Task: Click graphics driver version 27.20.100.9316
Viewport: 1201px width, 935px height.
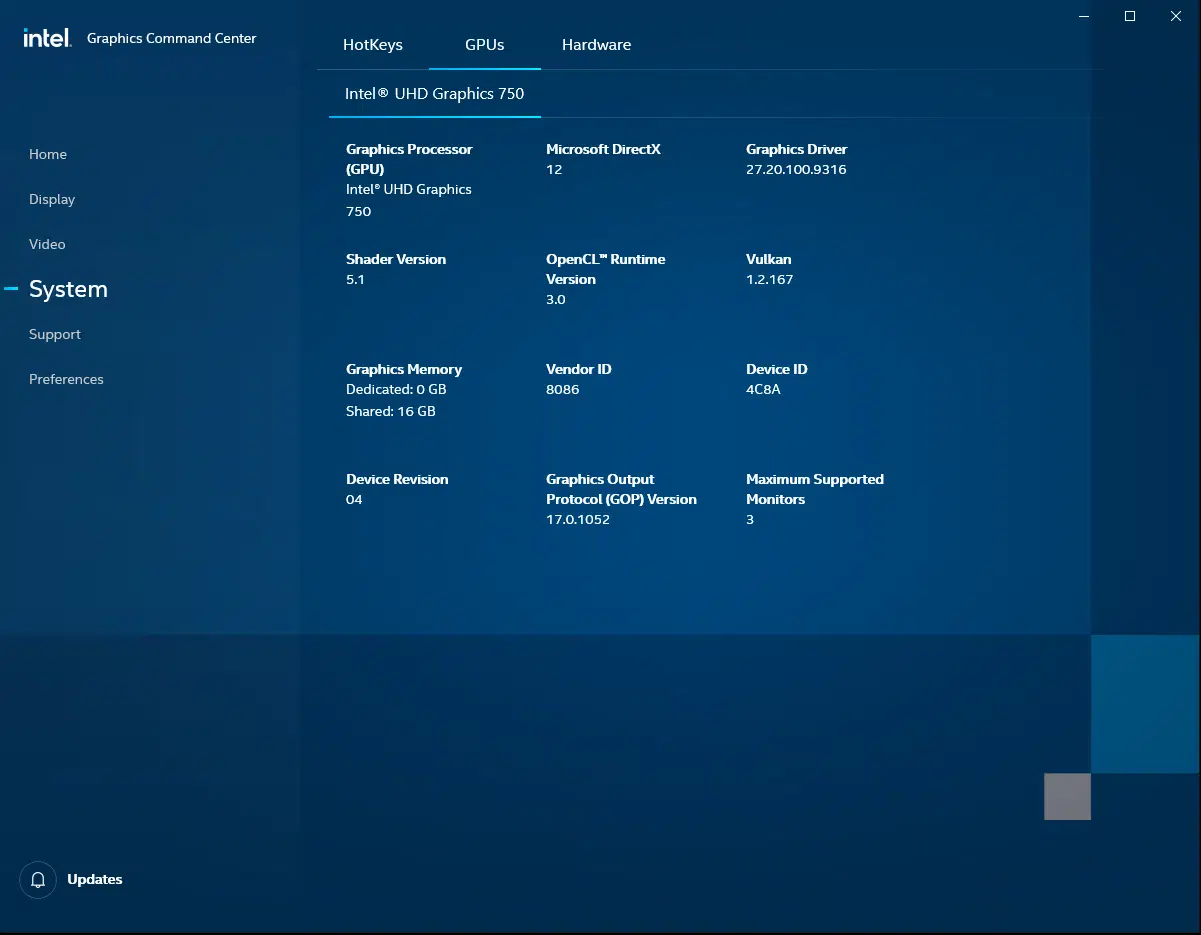Action: point(796,169)
